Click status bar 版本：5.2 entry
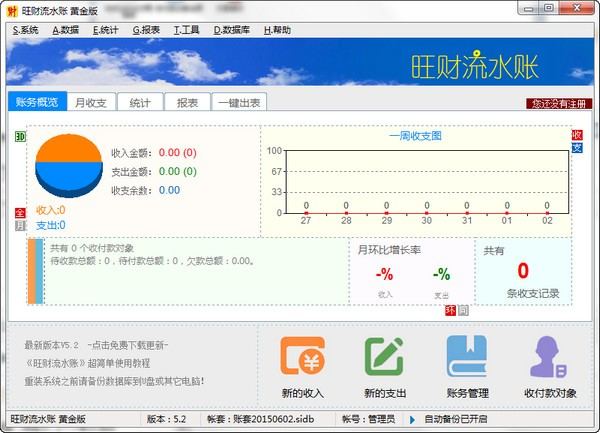Screen dimensions: 600x433 (x=166, y=419)
